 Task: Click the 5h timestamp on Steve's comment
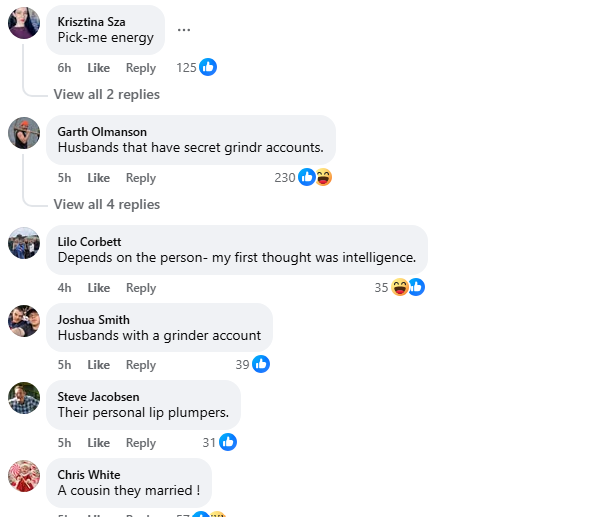pyautogui.click(x=64, y=443)
